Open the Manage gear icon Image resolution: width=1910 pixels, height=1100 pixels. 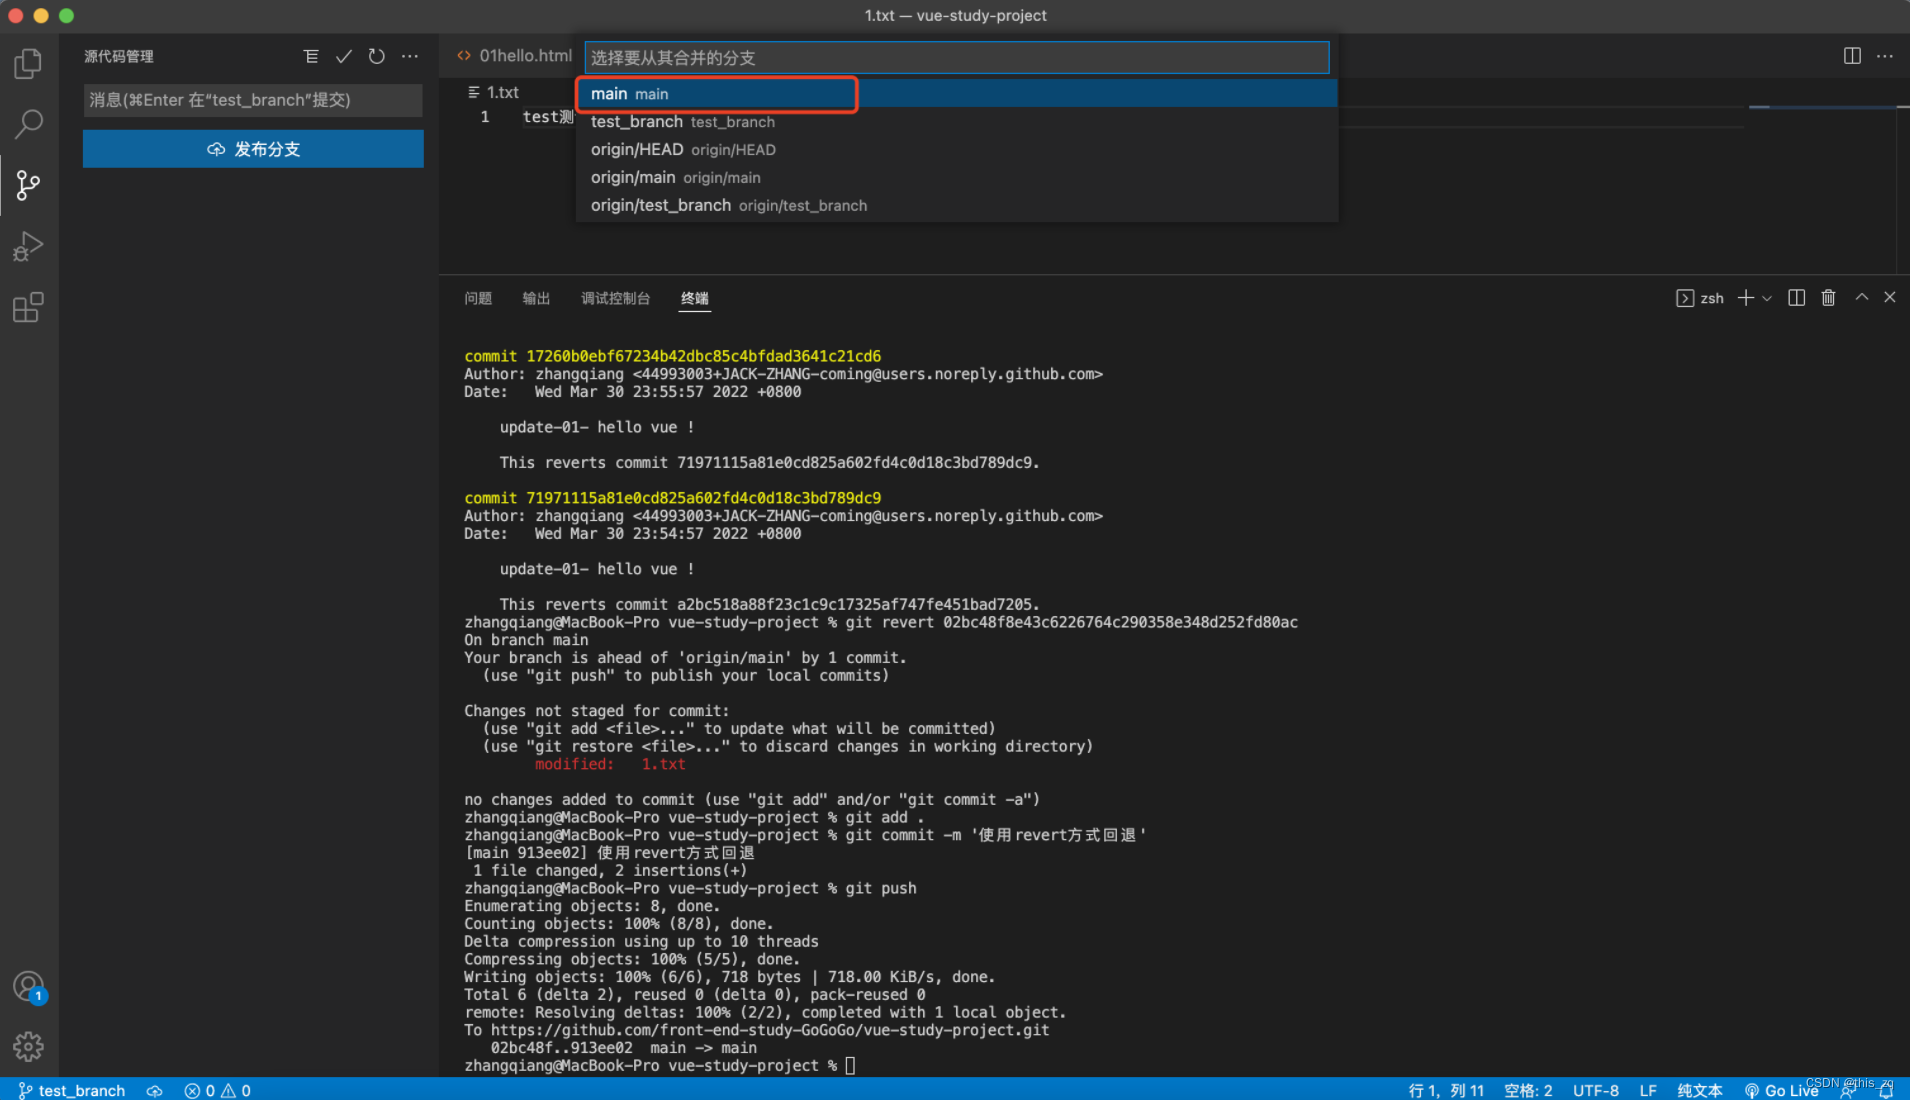coord(28,1047)
